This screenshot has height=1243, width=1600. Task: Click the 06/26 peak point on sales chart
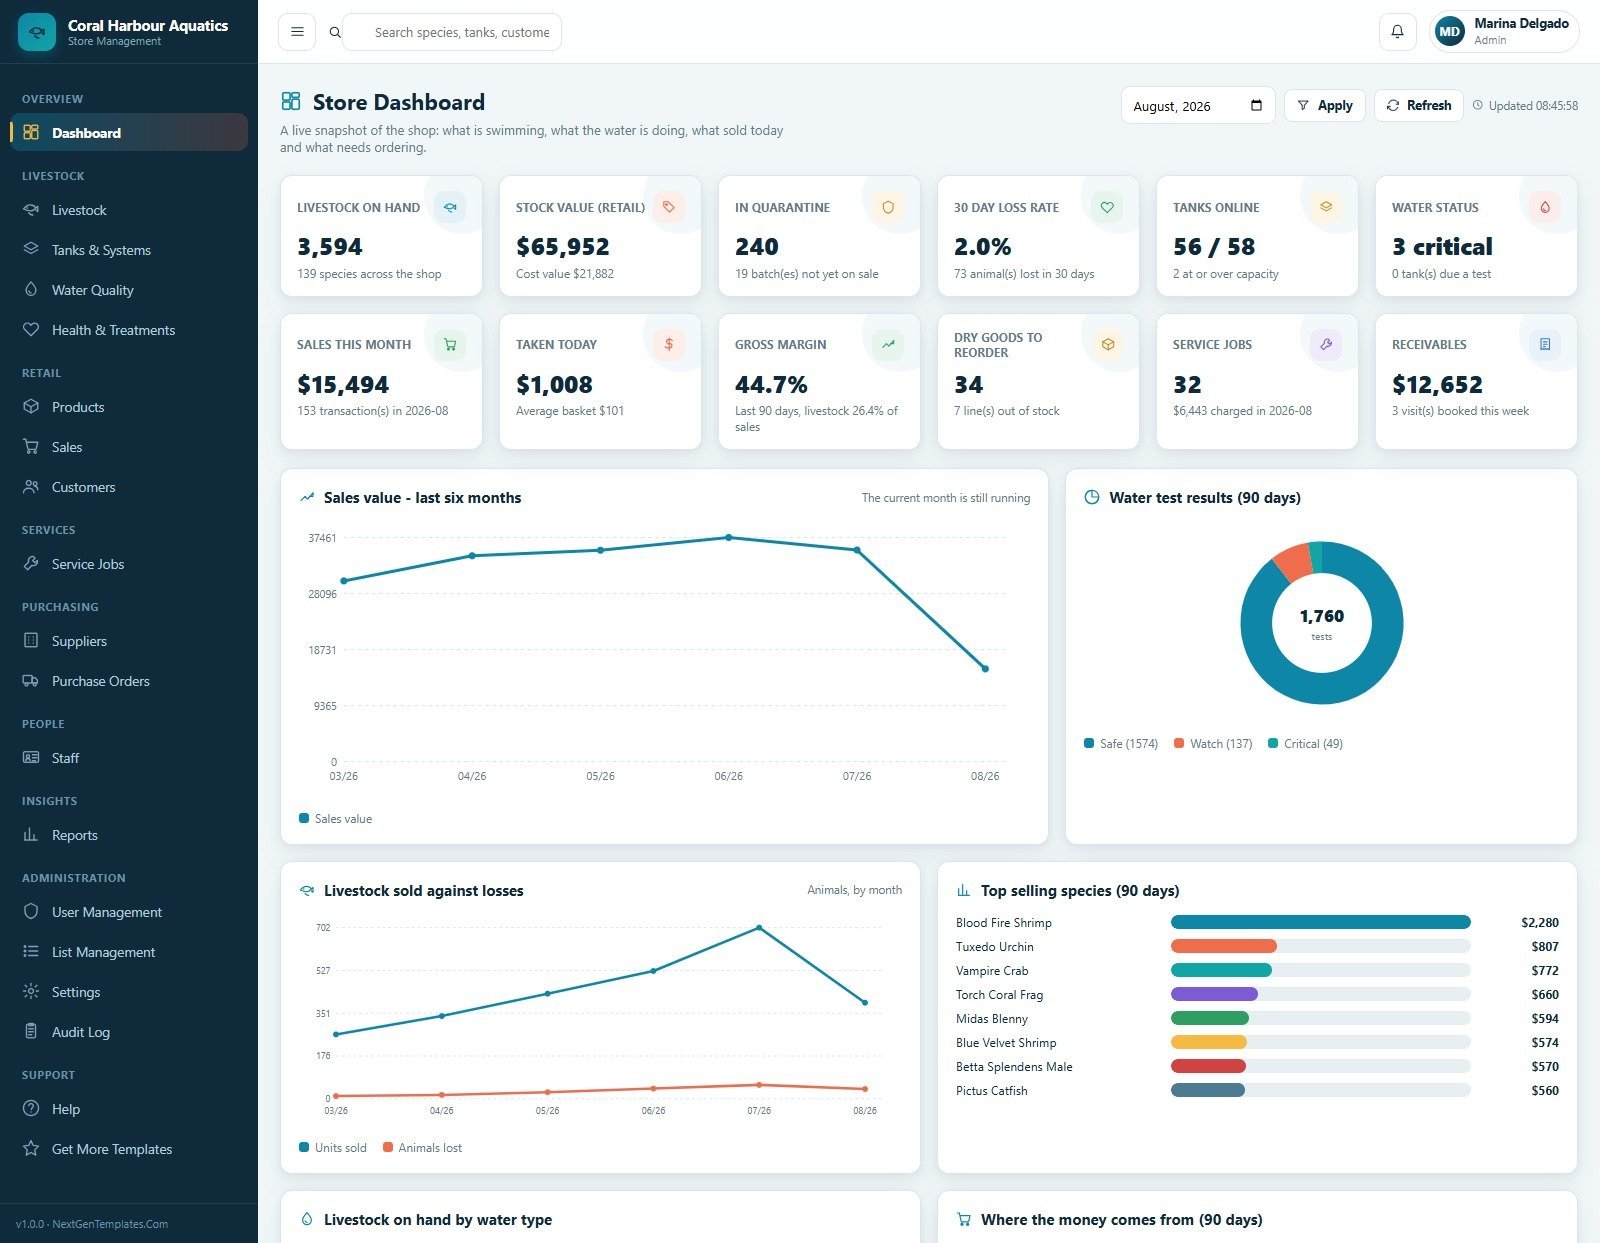tap(728, 537)
